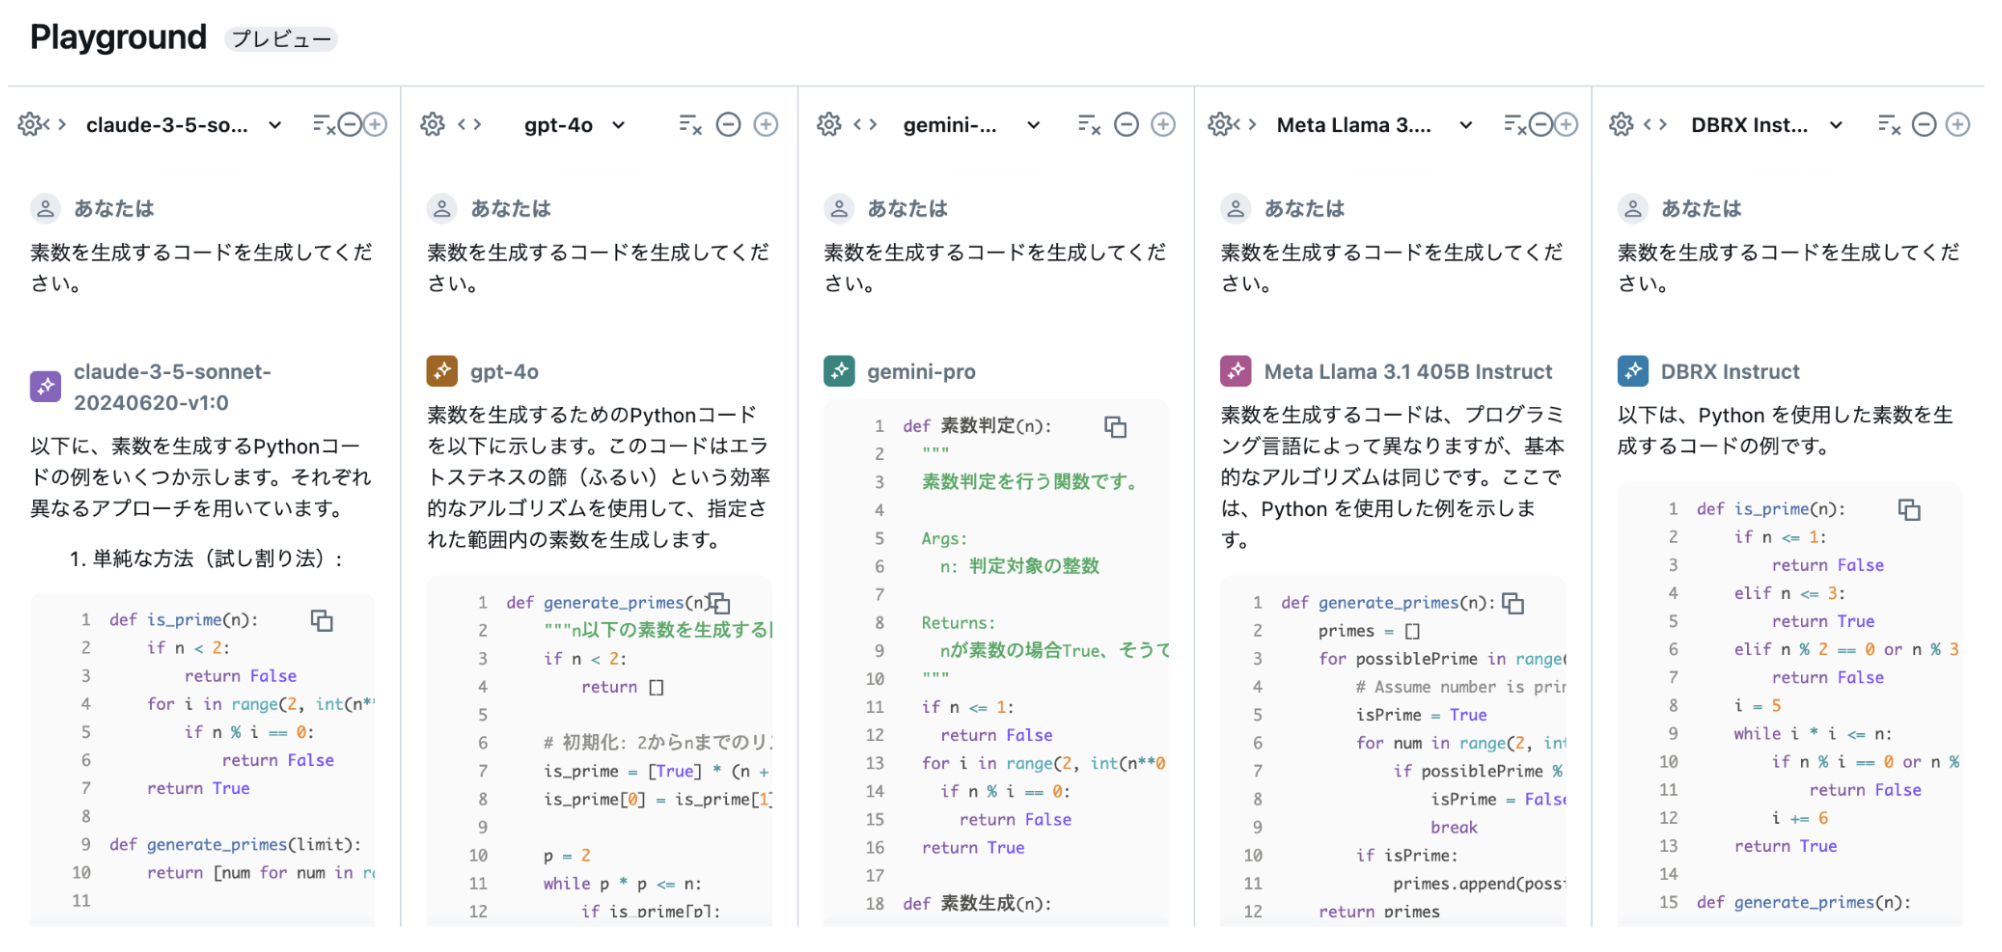The width and height of the screenshot is (2002, 952).
Task: Copy is_prime code in DBRX Instruct response
Action: [1909, 510]
